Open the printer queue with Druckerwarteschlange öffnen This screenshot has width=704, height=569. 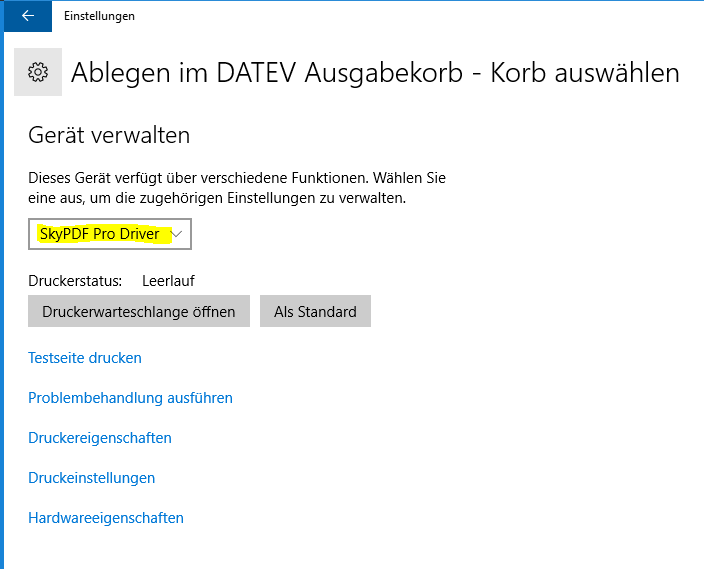(x=139, y=311)
